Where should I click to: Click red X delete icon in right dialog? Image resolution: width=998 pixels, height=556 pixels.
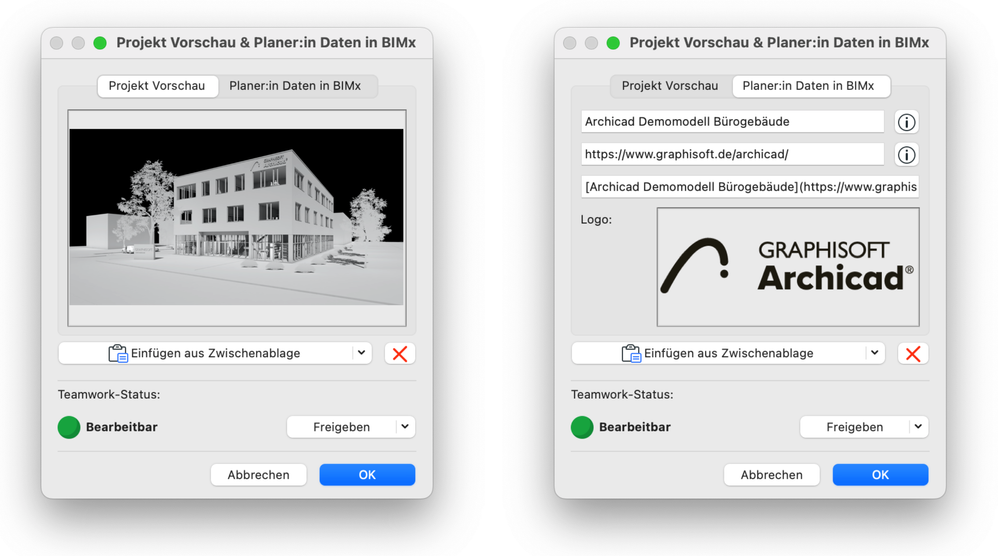[x=913, y=354]
